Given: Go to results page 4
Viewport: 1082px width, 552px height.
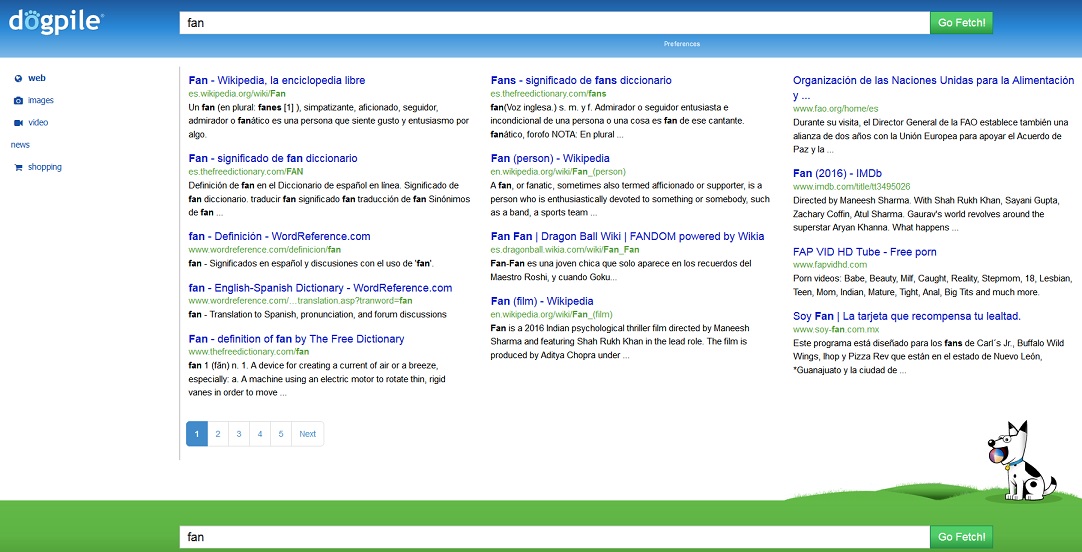Looking at the screenshot, I should [259, 434].
